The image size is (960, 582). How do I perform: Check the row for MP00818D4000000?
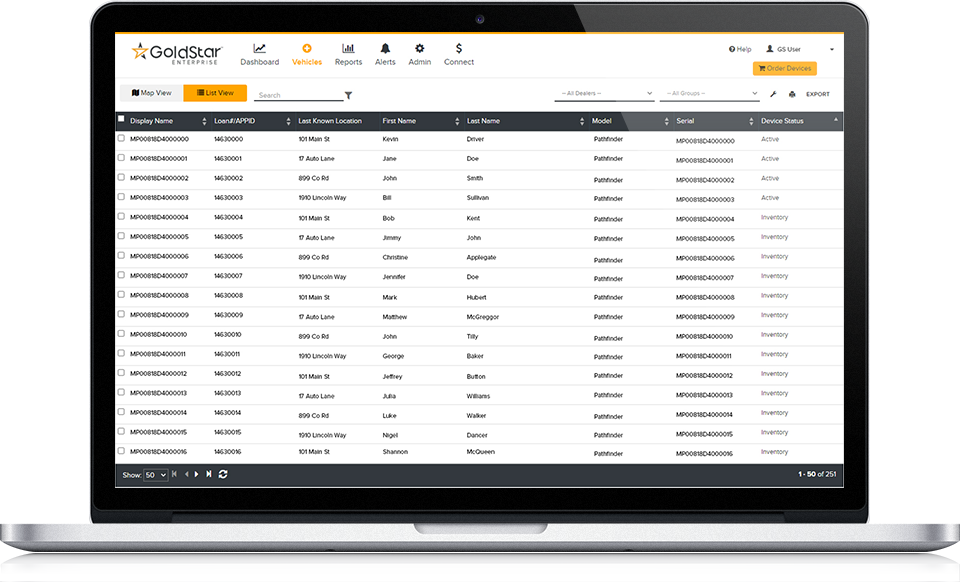[x=121, y=138]
